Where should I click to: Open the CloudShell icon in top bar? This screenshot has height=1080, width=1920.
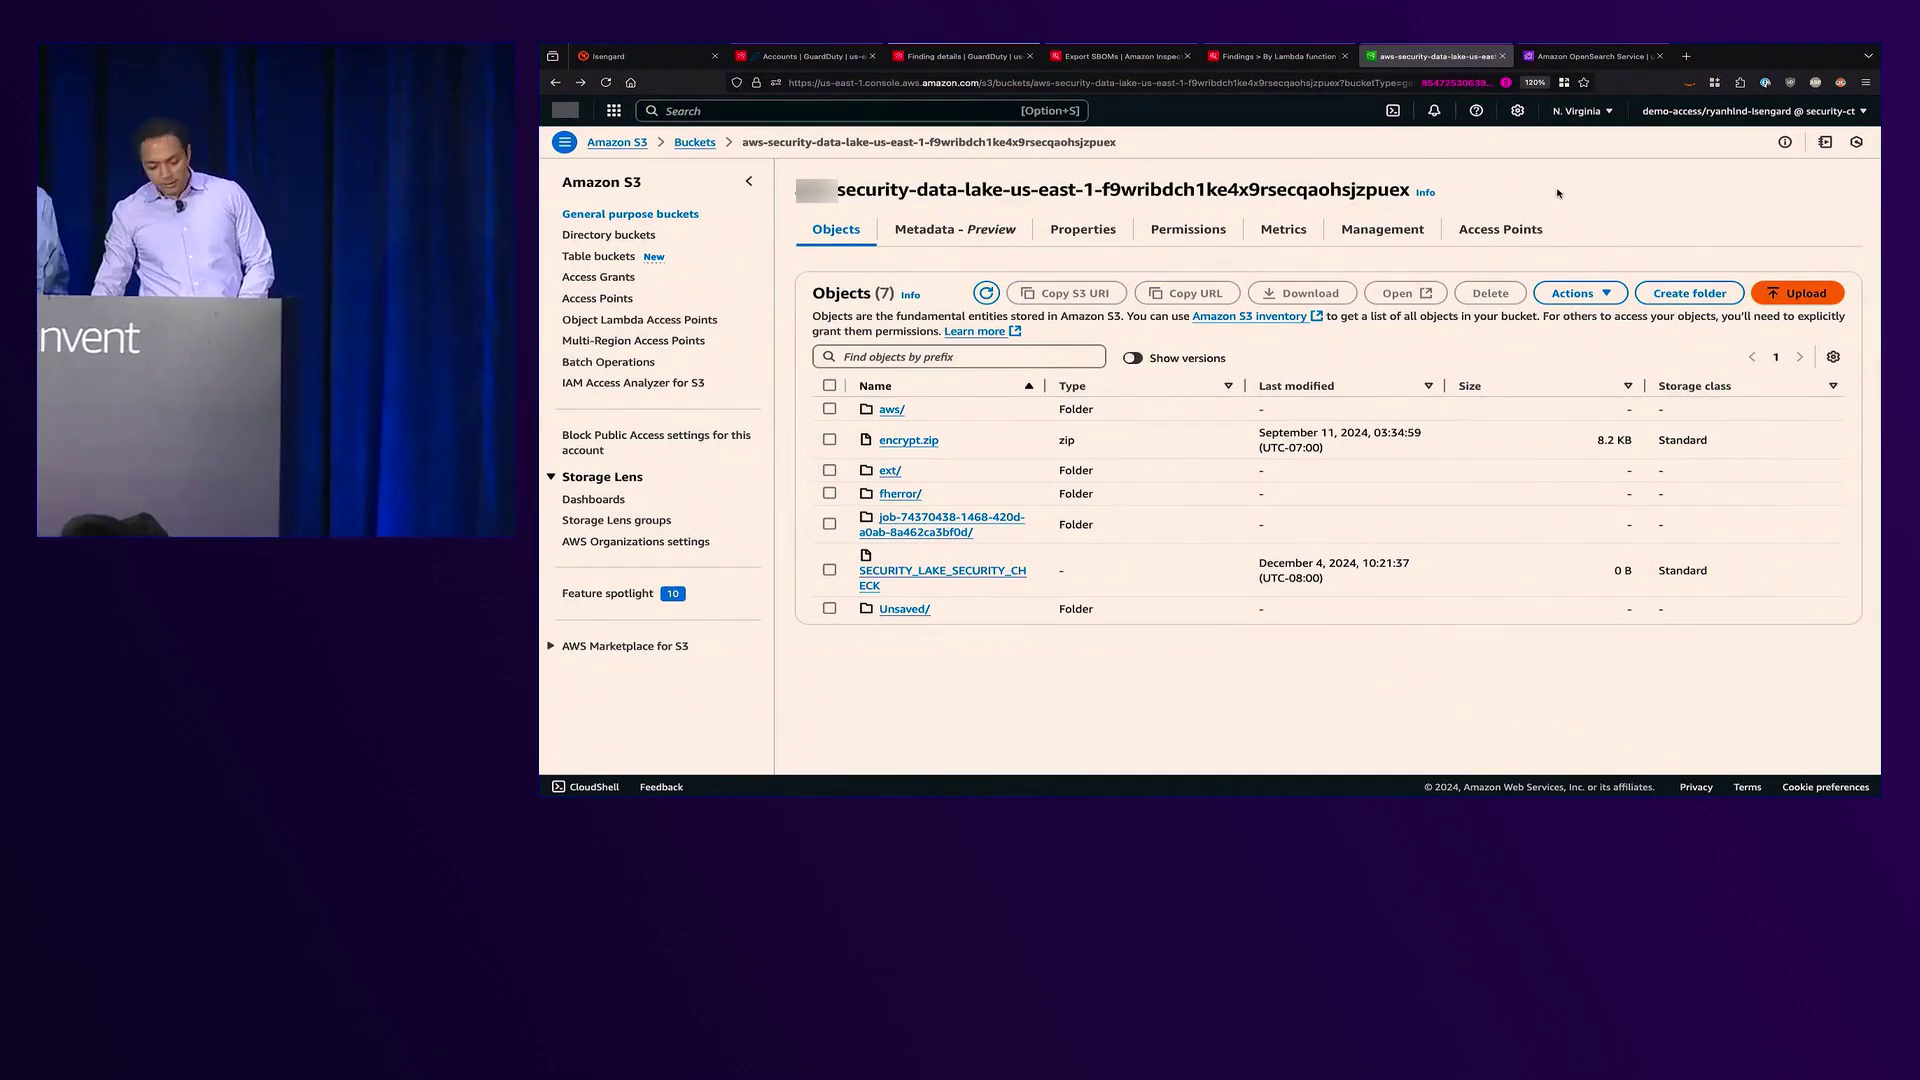click(x=1393, y=111)
